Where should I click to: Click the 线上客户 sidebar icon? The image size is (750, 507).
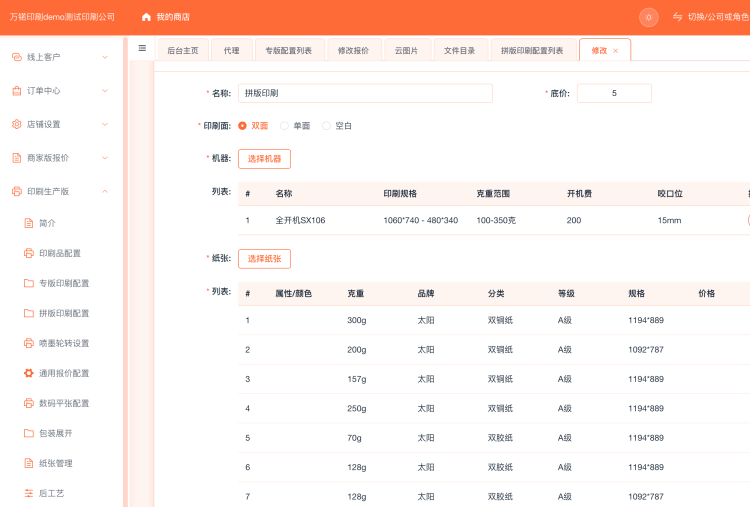pyautogui.click(x=17, y=57)
